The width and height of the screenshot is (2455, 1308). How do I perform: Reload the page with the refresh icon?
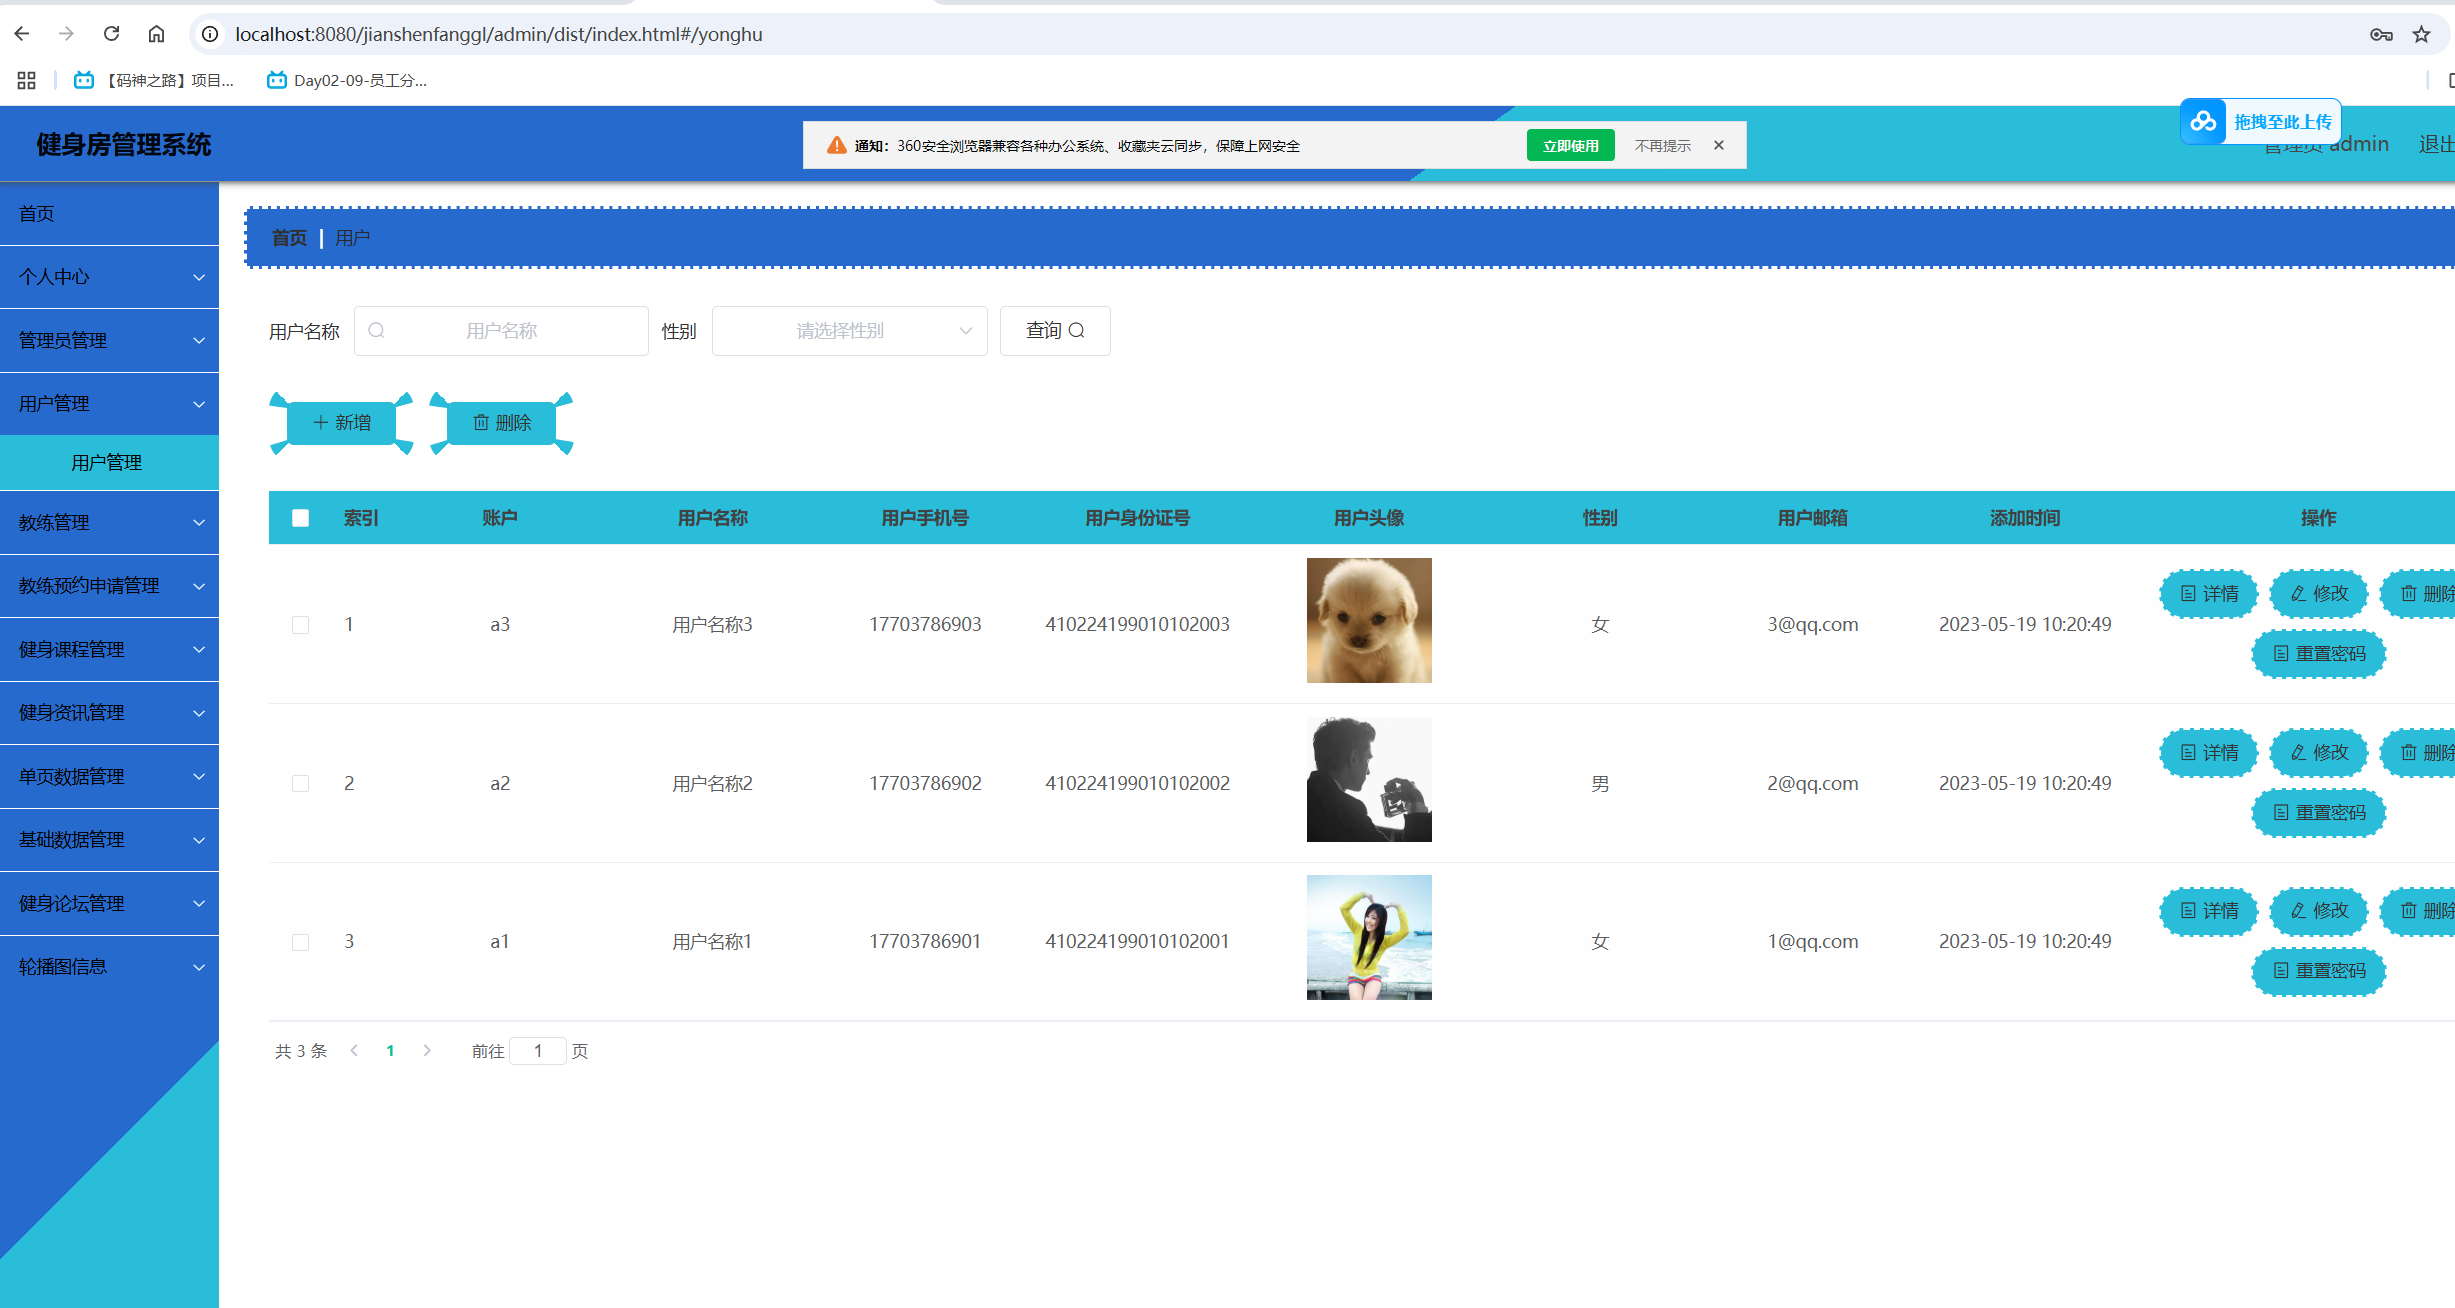coord(112,34)
